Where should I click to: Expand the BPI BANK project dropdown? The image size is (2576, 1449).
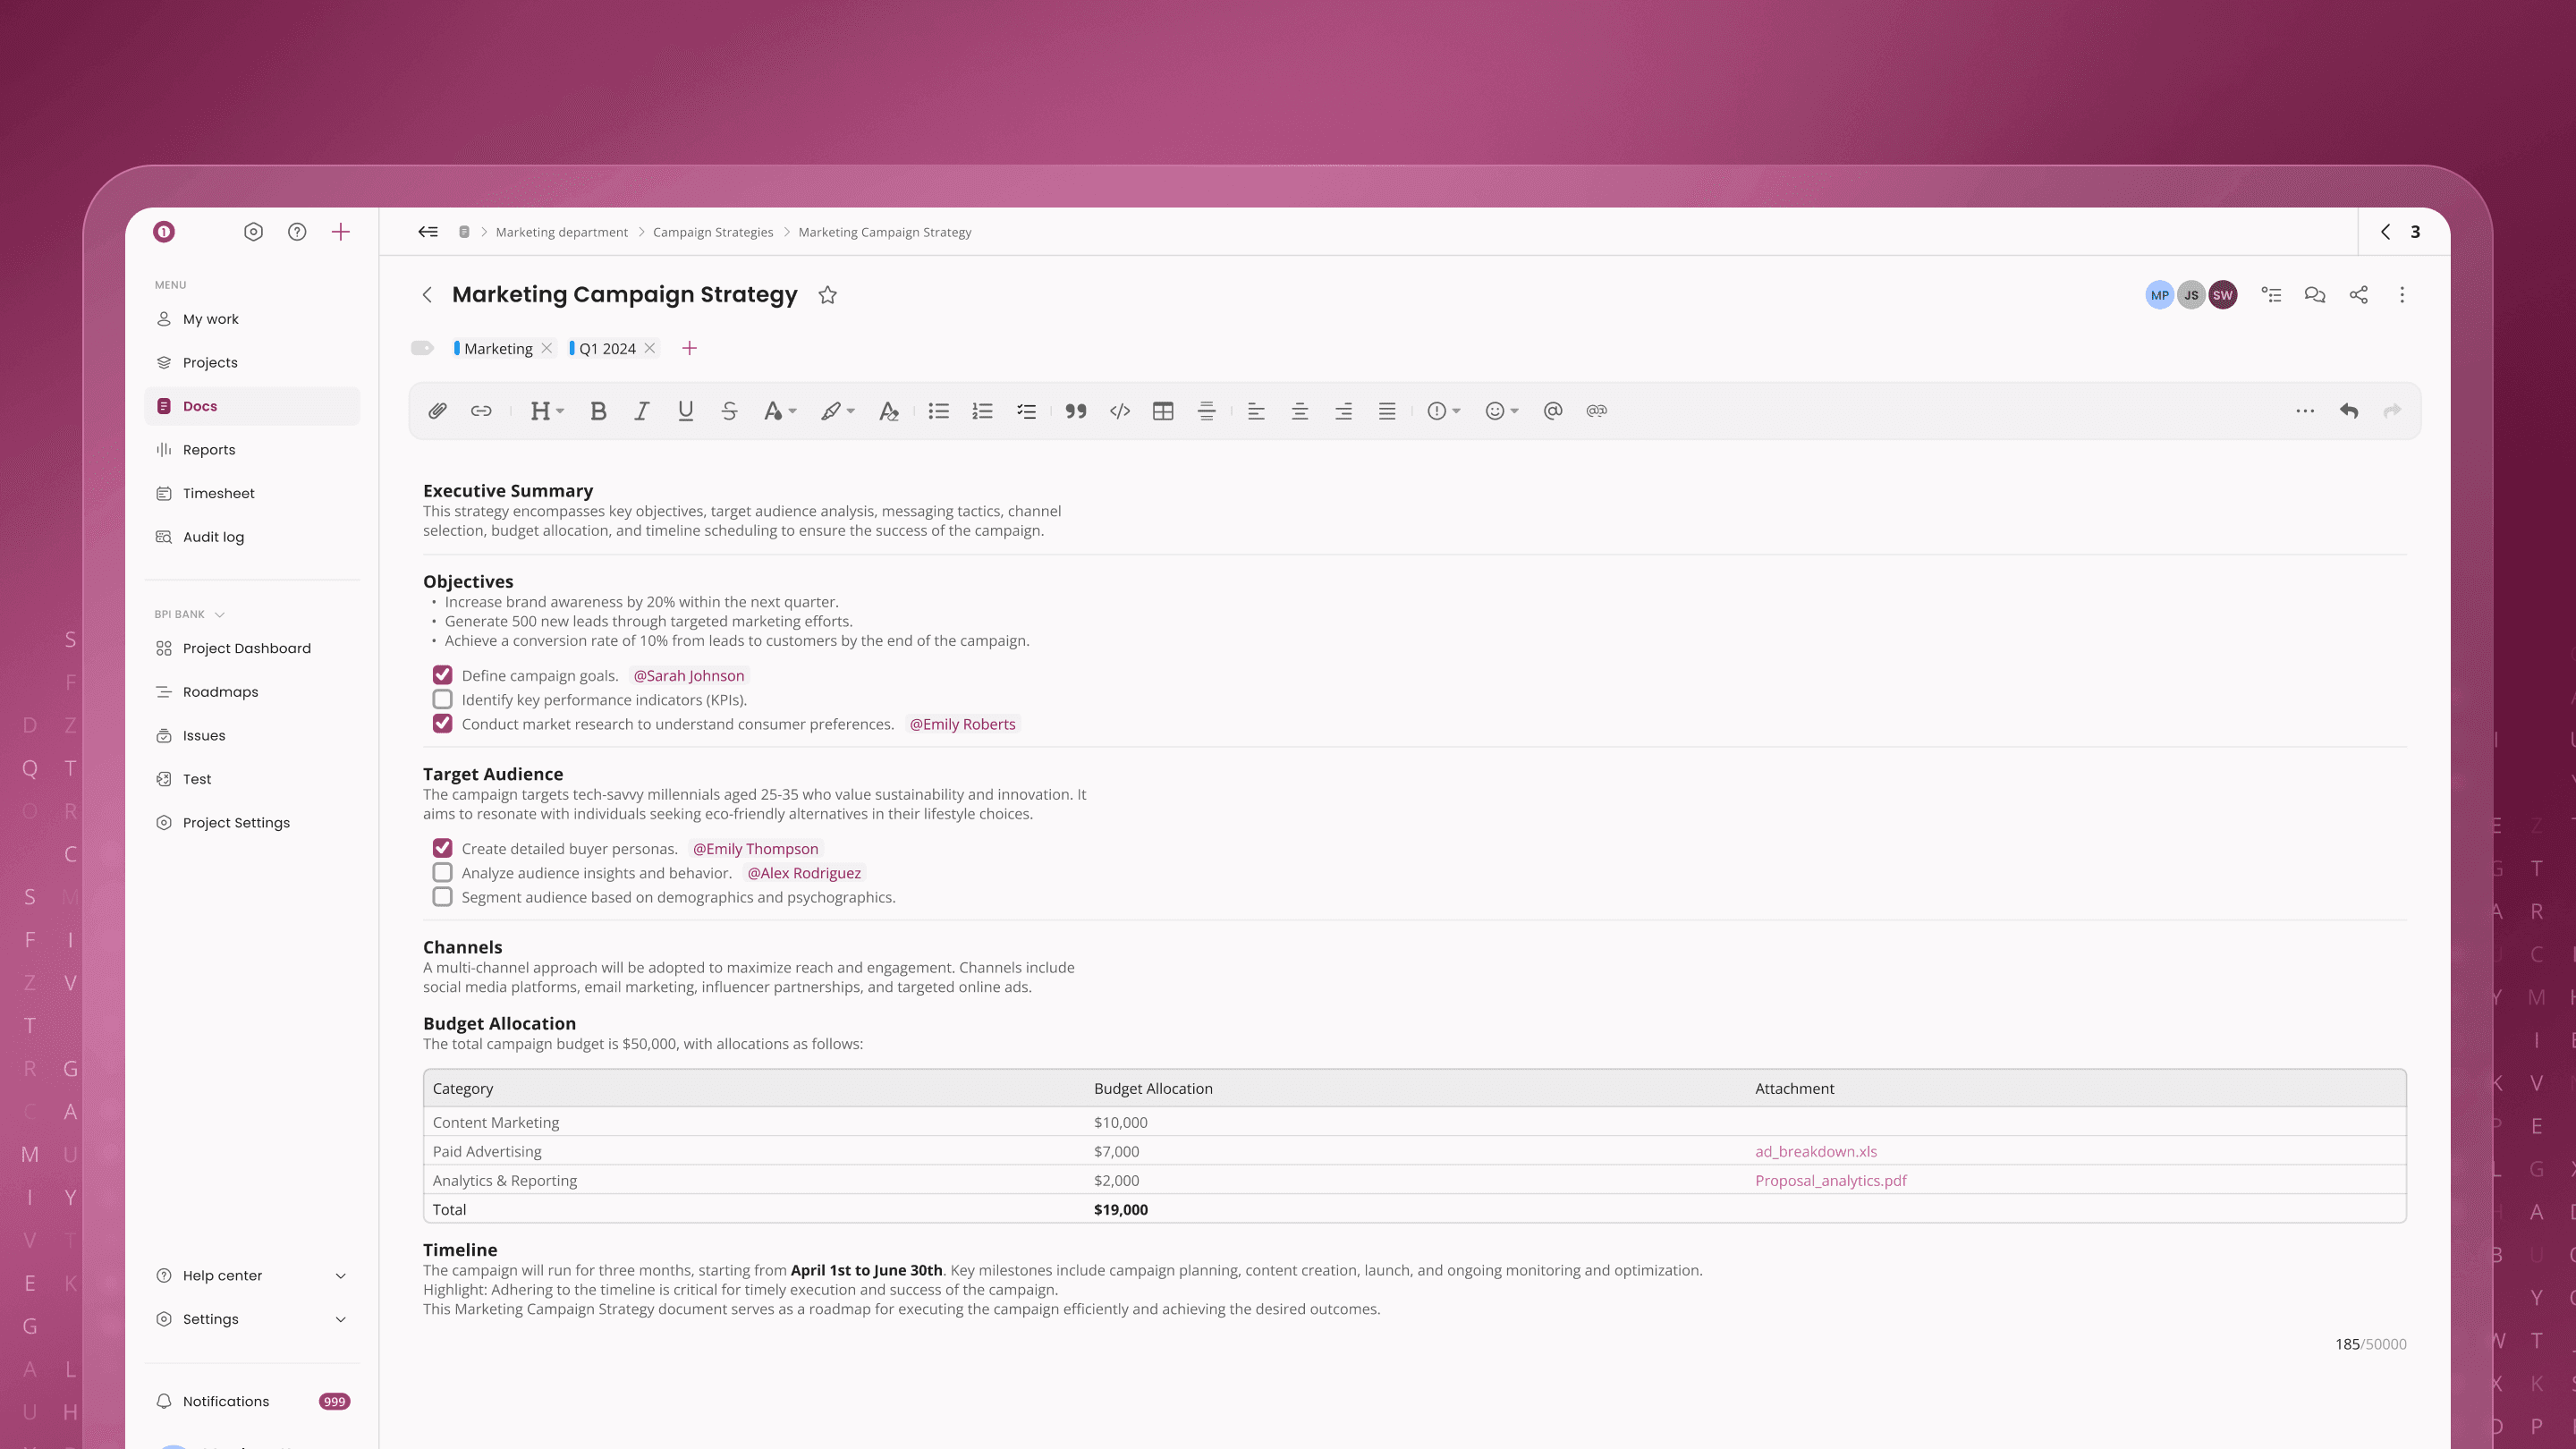(x=219, y=615)
